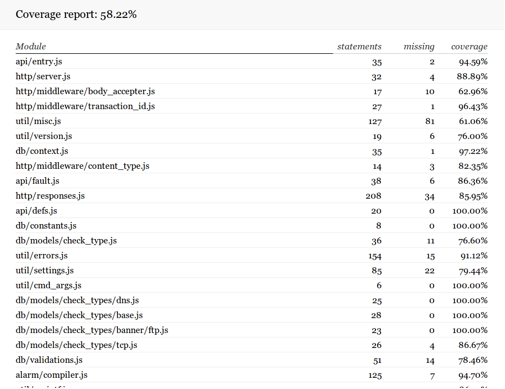Open db/models/check_type.js coverage
Viewport: 505px width, 389px height.
[66, 241]
